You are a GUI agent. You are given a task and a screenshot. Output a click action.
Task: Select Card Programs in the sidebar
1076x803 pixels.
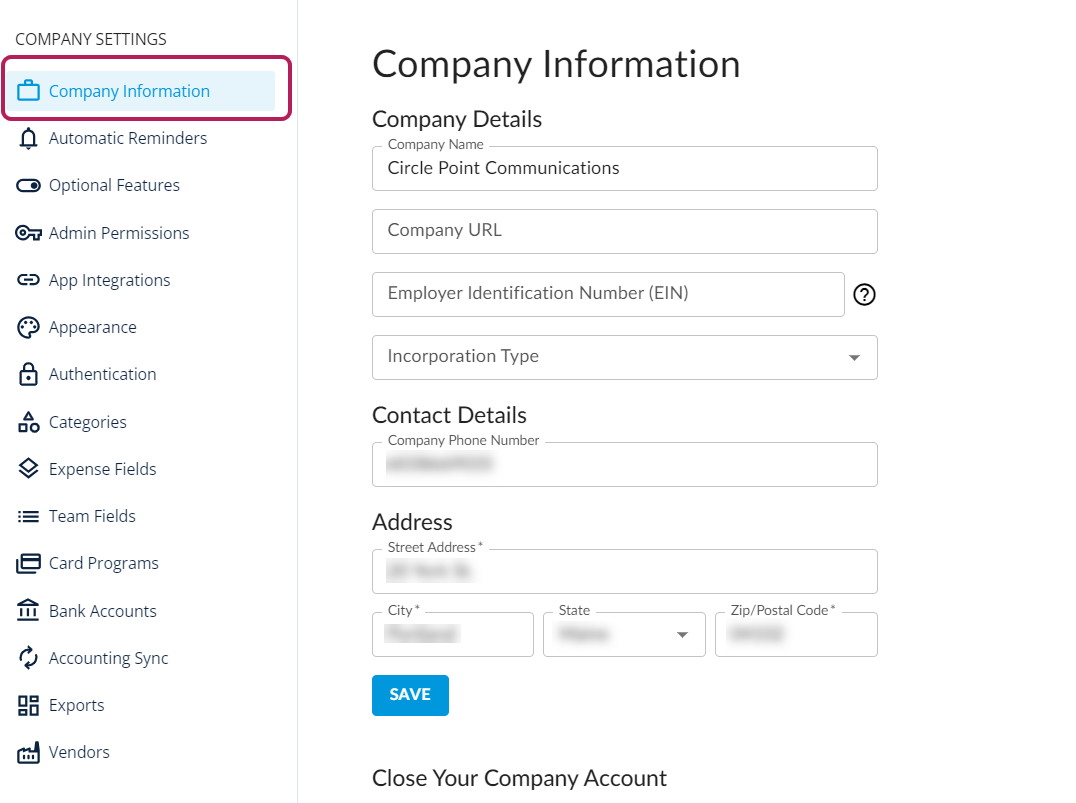coord(103,563)
